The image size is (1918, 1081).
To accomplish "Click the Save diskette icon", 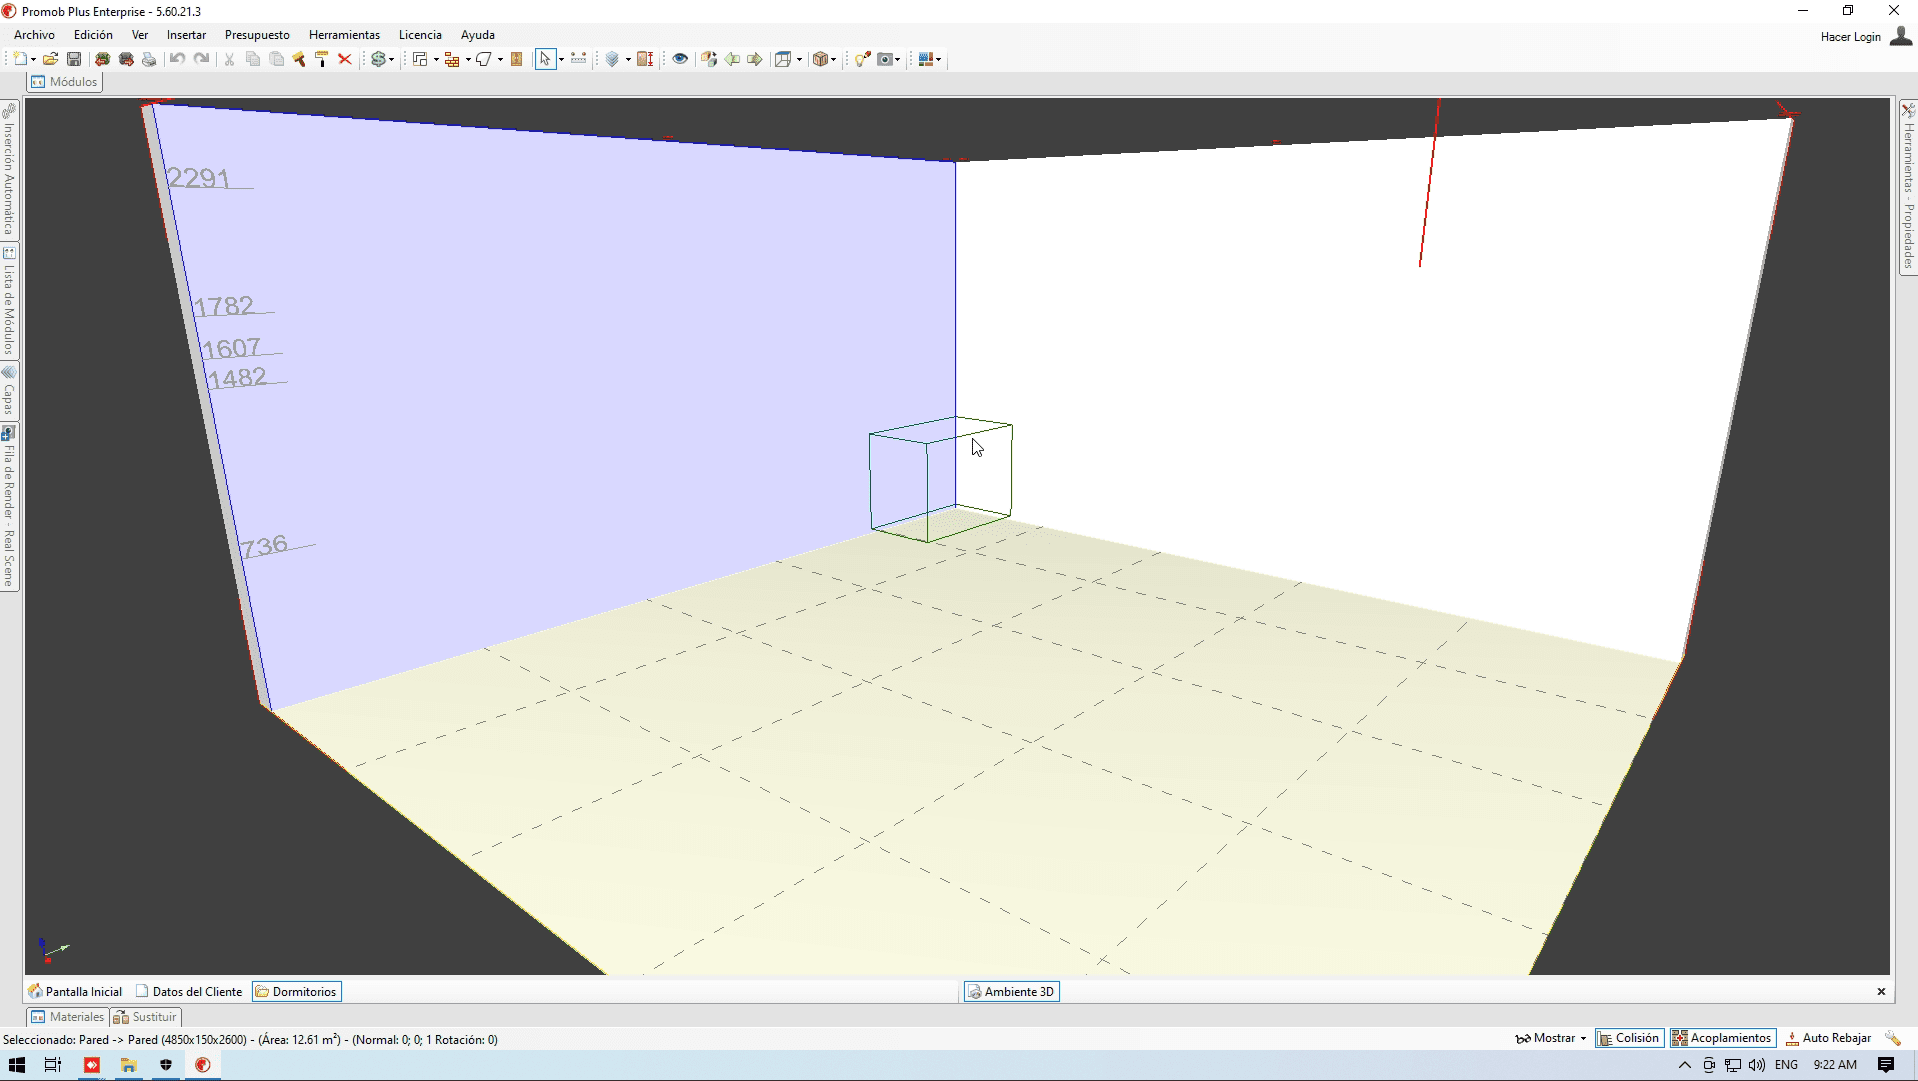I will point(74,59).
